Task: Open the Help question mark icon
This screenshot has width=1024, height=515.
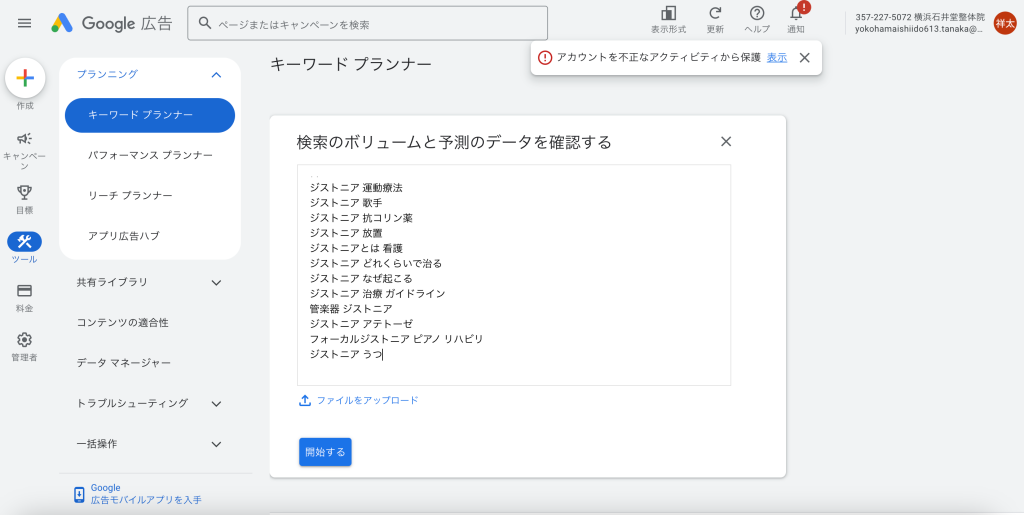Action: point(757,14)
